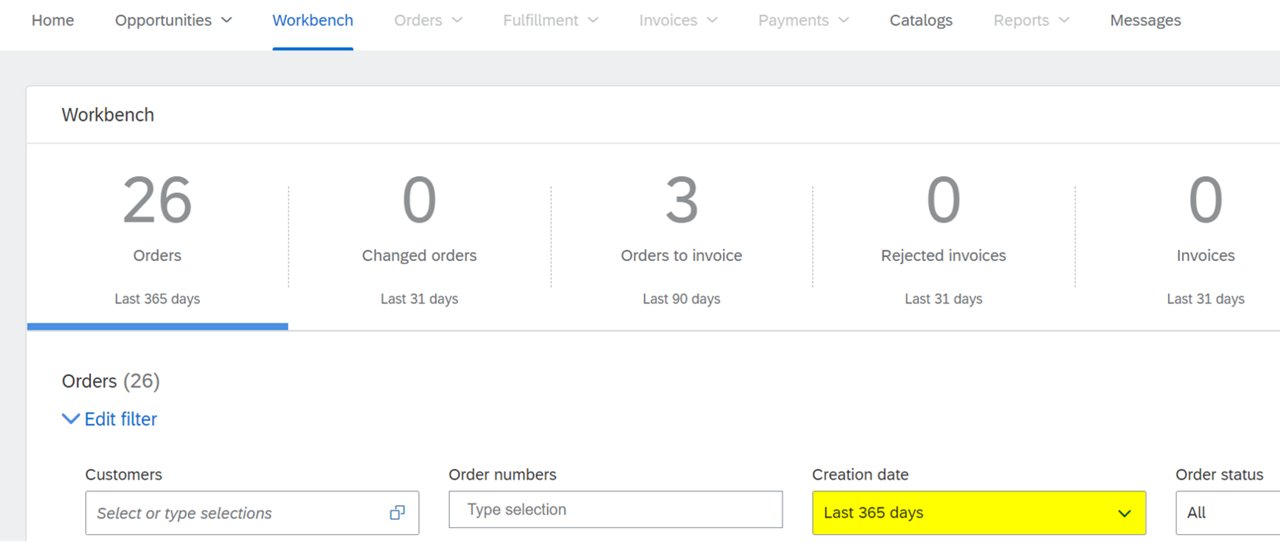The image size is (1280, 543).
Task: Open the Invoices menu chevron
Action: (x=712, y=20)
